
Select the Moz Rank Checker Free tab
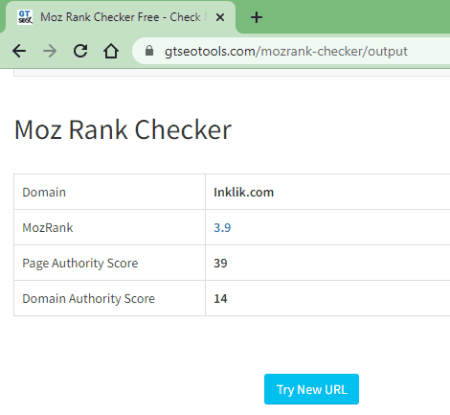pyautogui.click(x=120, y=17)
